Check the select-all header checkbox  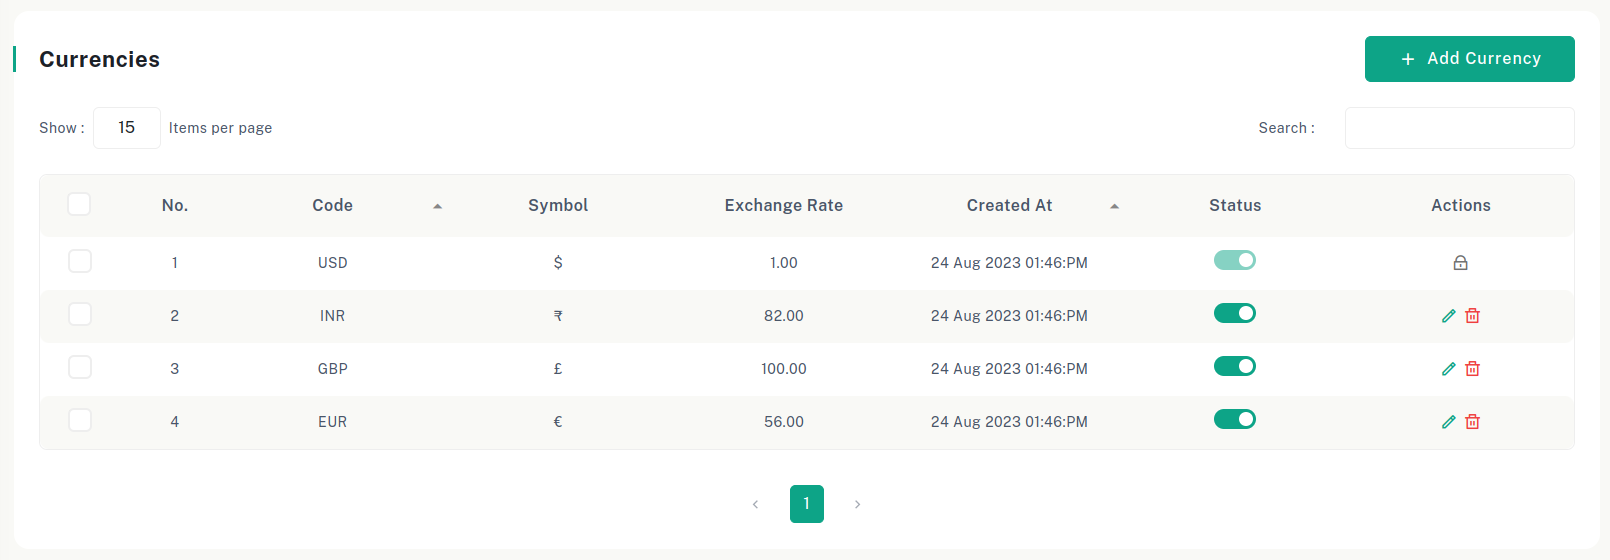pos(79,204)
